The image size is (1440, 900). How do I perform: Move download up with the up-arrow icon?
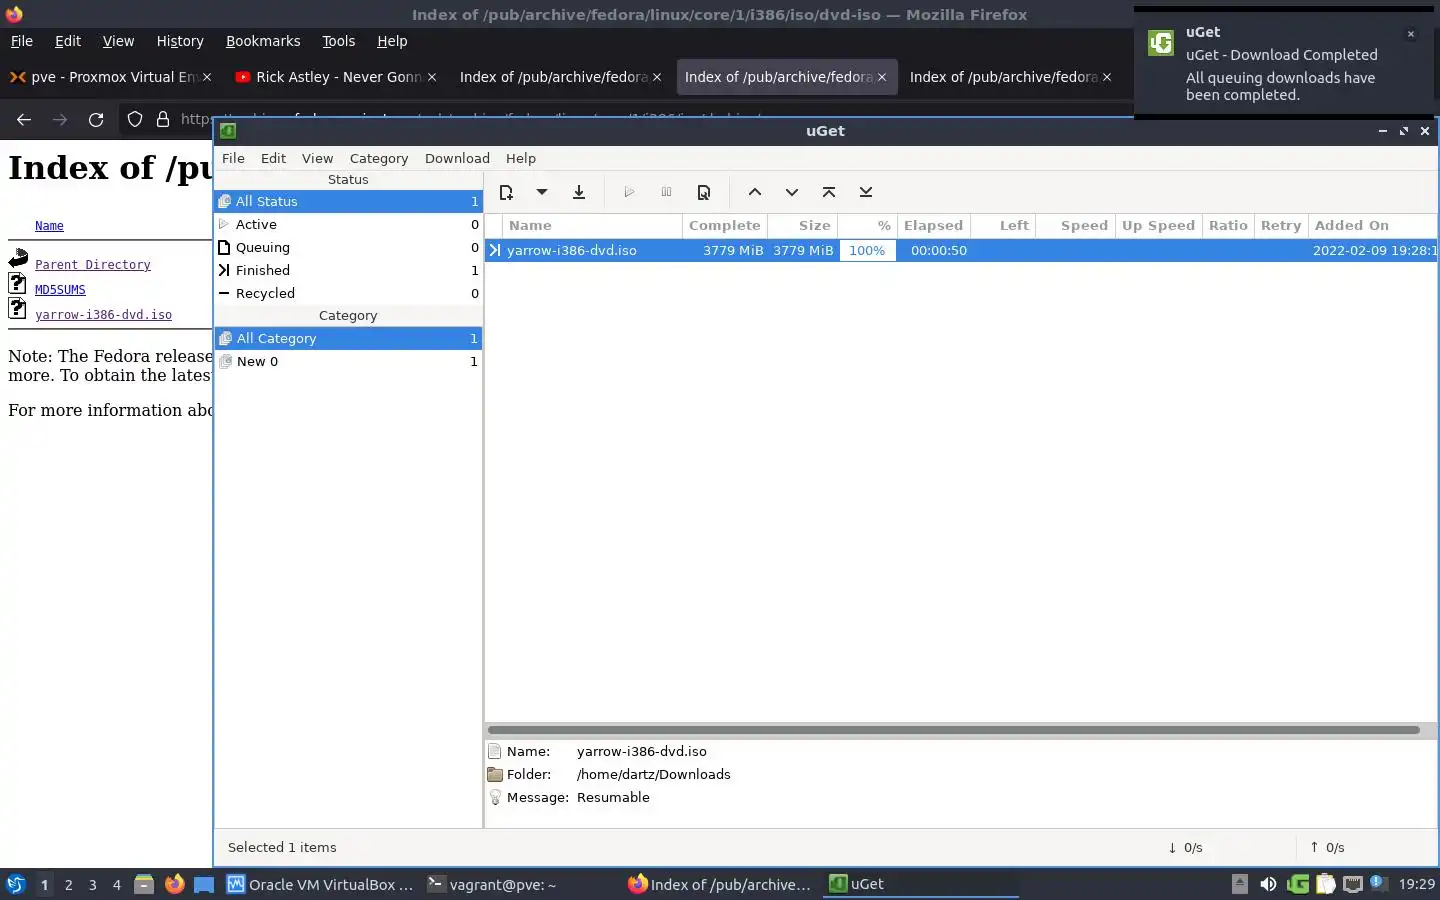pyautogui.click(x=755, y=192)
